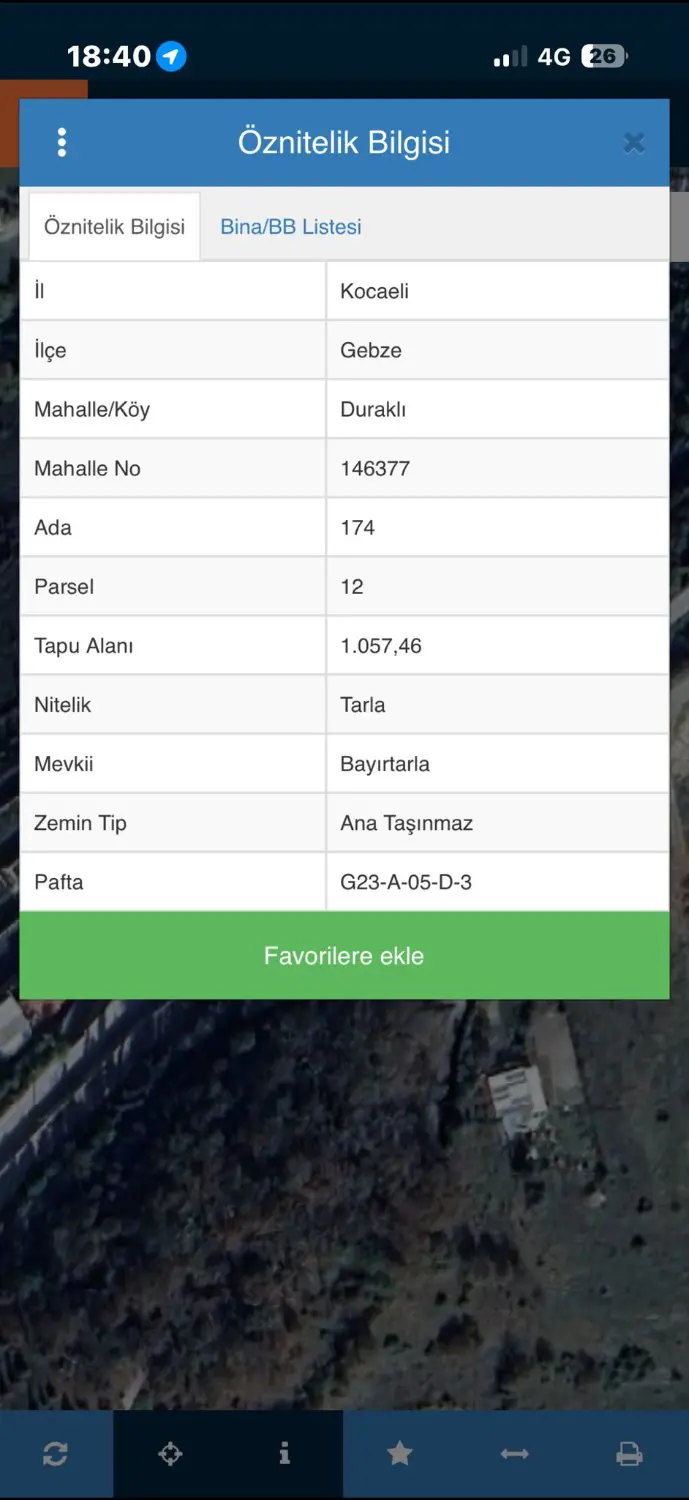Open favorites with the star icon
Screen dimensions: 689x1500
tap(400, 1454)
